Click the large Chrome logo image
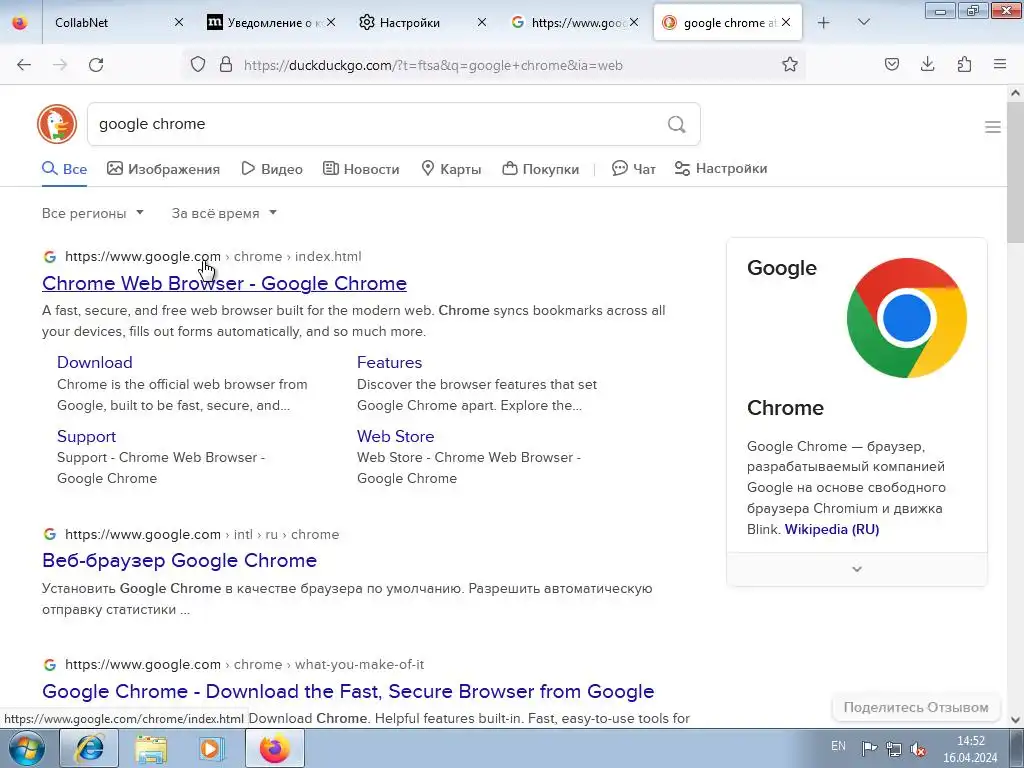Screen dimensions: 1024x768 click(906, 318)
